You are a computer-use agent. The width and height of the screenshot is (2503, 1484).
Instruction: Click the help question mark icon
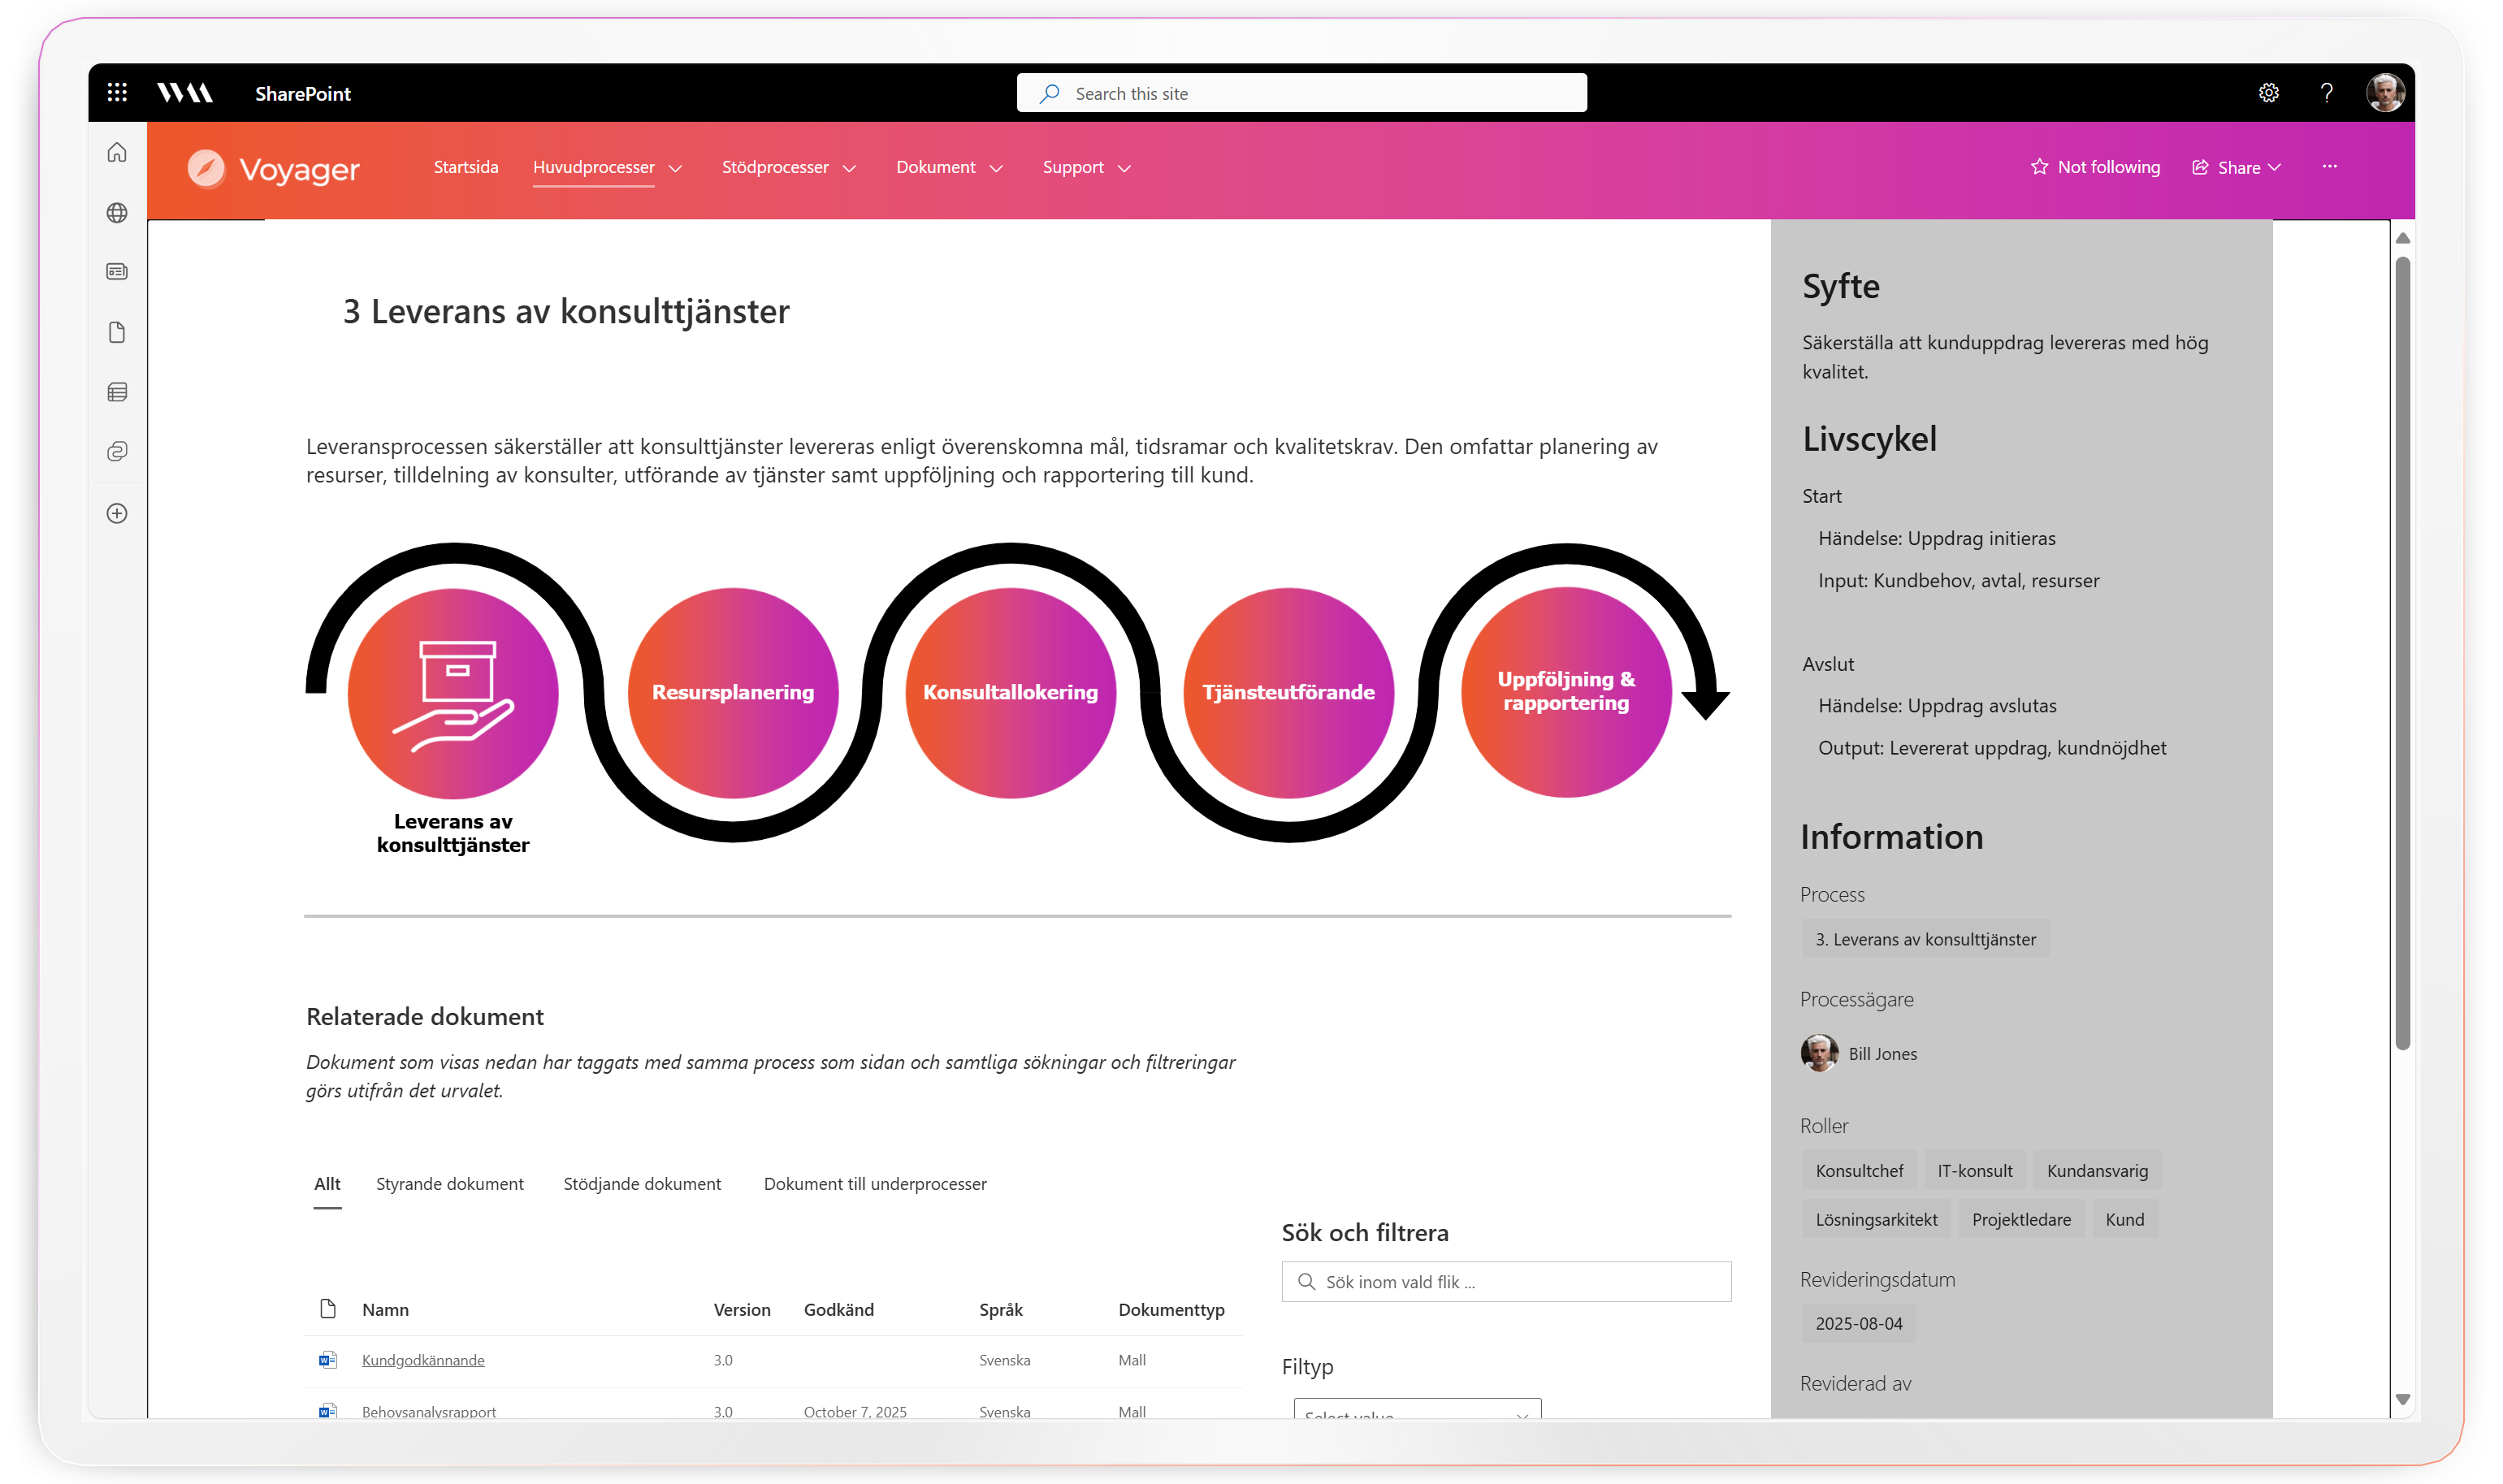tap(2326, 93)
